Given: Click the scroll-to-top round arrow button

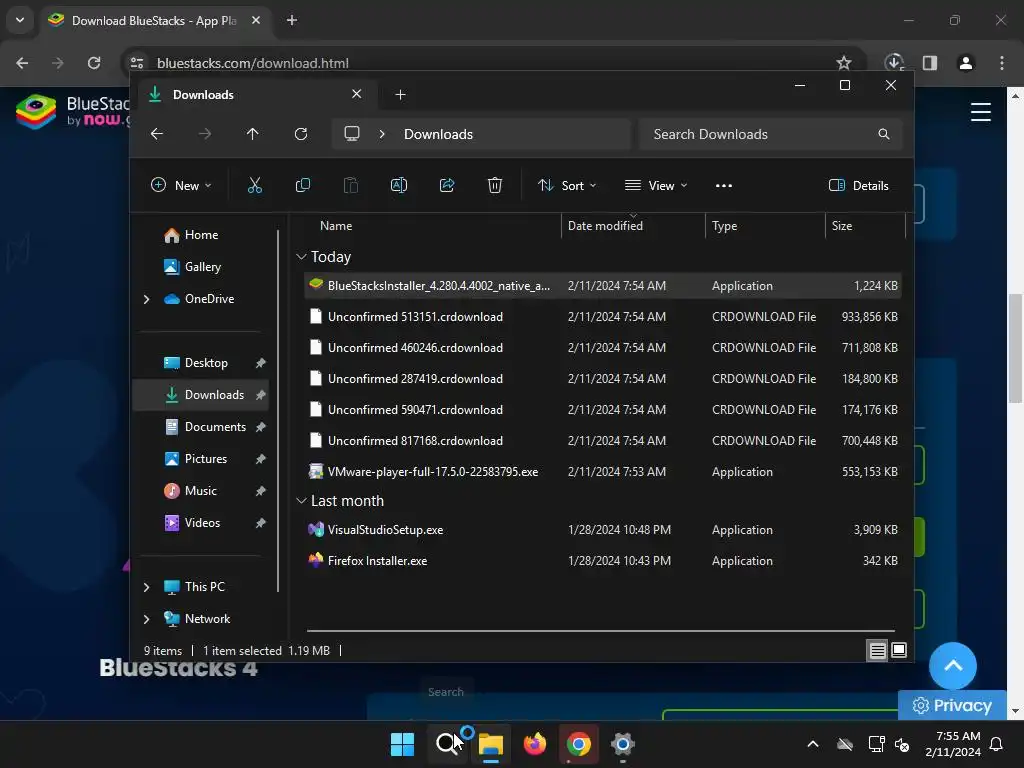Looking at the screenshot, I should click(953, 666).
